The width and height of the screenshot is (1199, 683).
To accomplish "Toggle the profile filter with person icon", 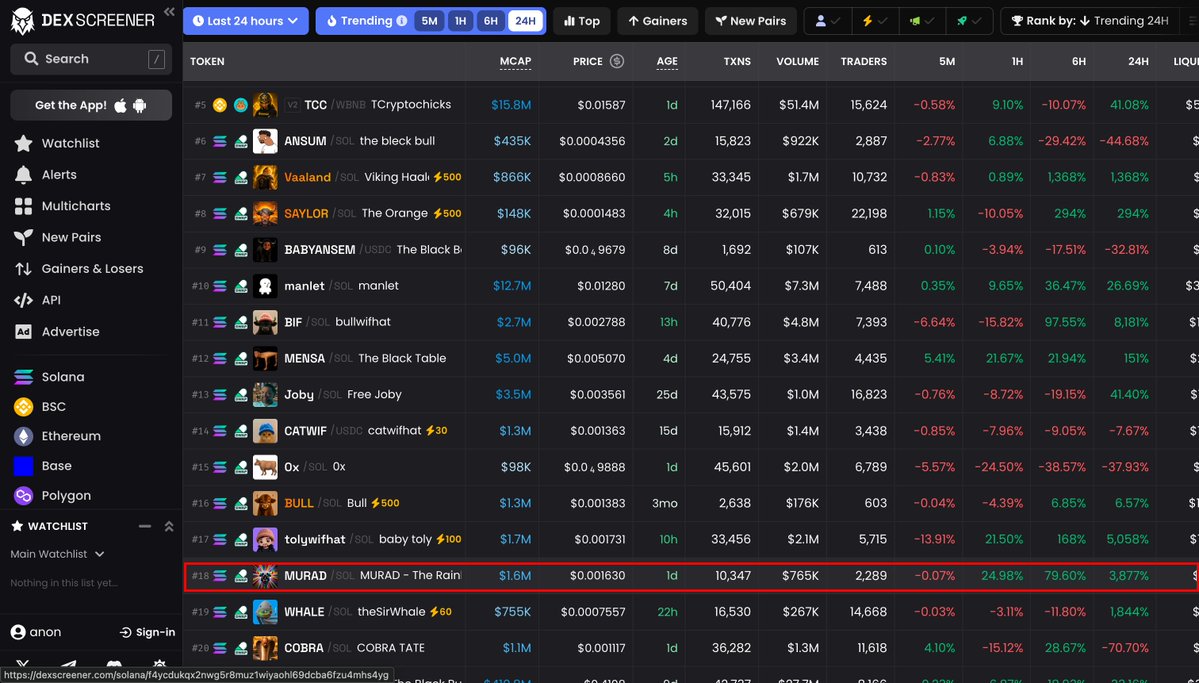I will pyautogui.click(x=828, y=21).
